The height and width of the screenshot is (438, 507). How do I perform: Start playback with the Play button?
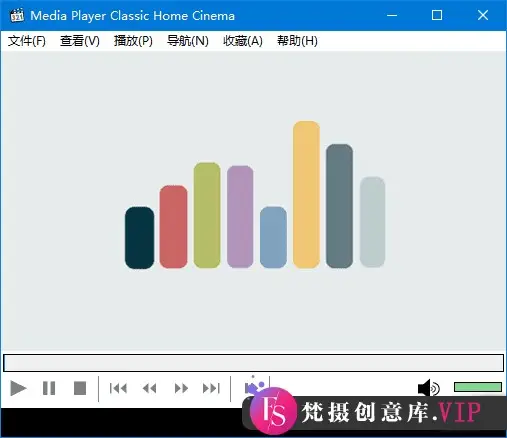tap(18, 388)
